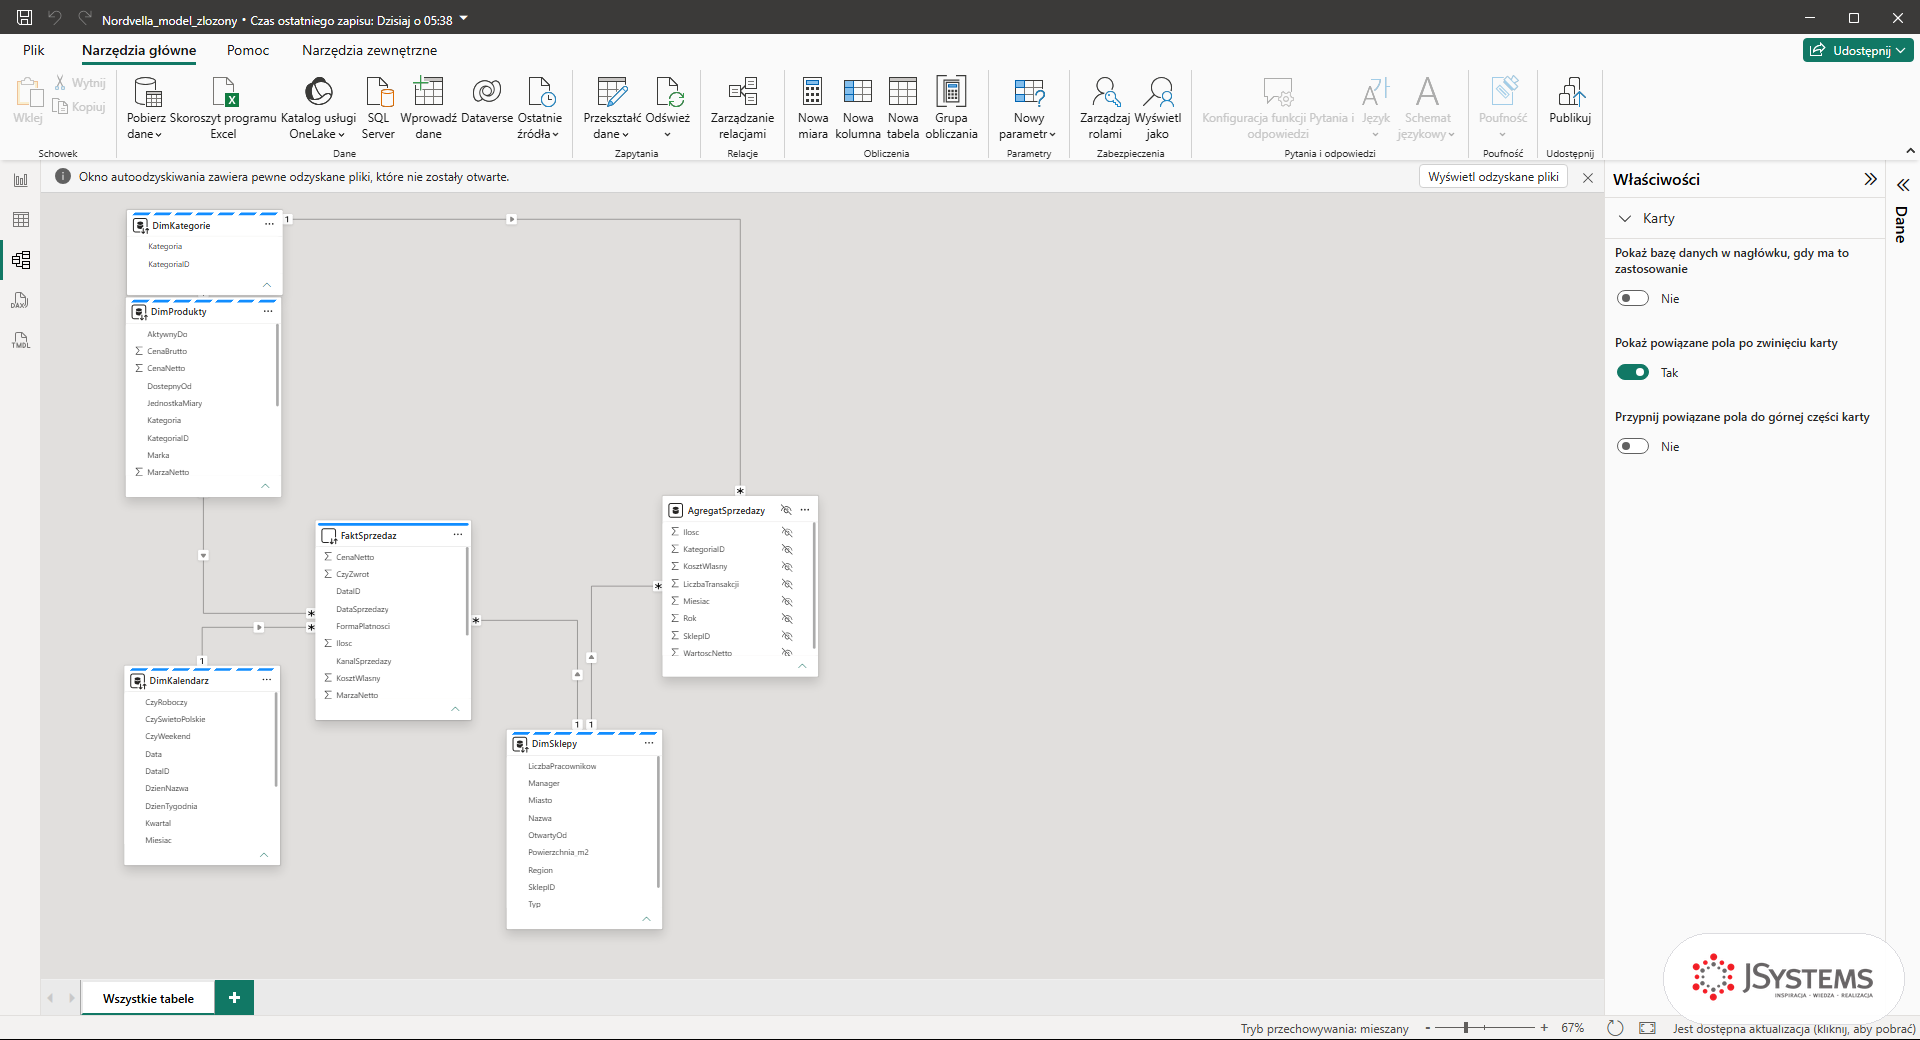Dismiss the autorecovery notification bar
The height and width of the screenshot is (1040, 1920).
tap(1588, 177)
